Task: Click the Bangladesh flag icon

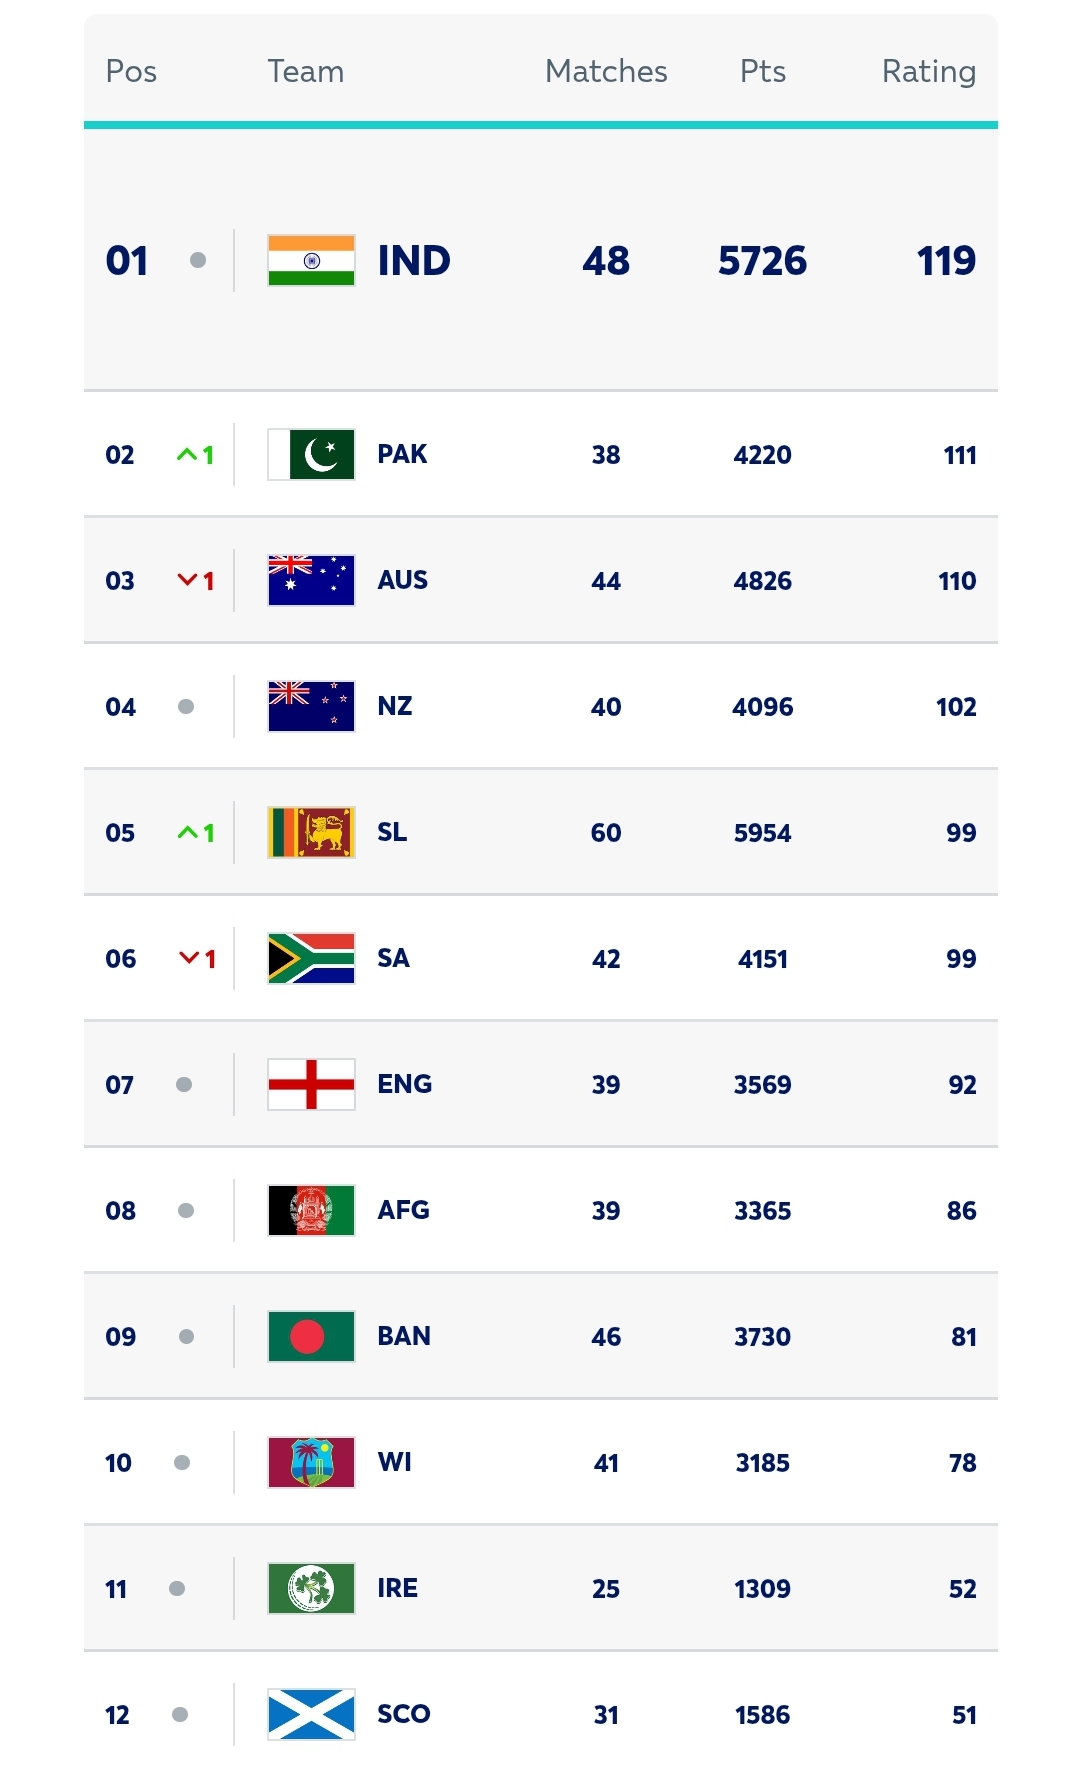Action: point(311,1337)
